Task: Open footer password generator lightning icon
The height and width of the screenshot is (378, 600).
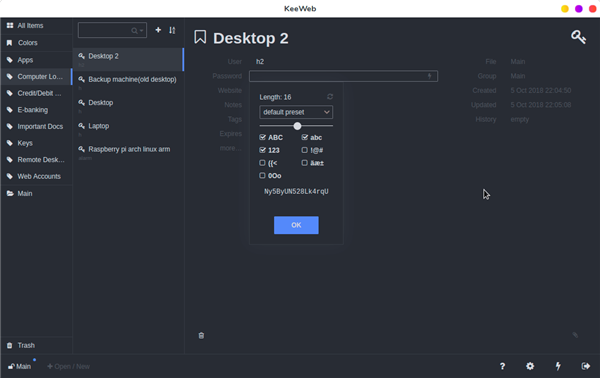Action: click(558, 366)
